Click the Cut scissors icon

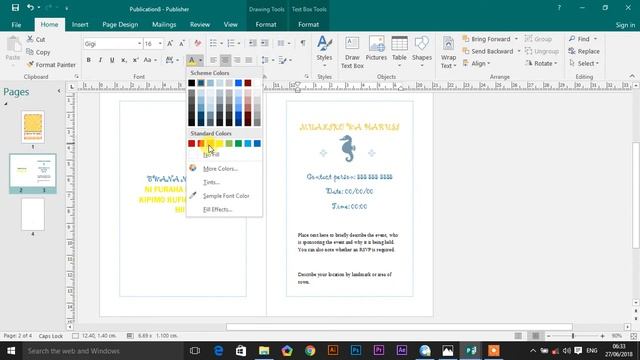30,39
